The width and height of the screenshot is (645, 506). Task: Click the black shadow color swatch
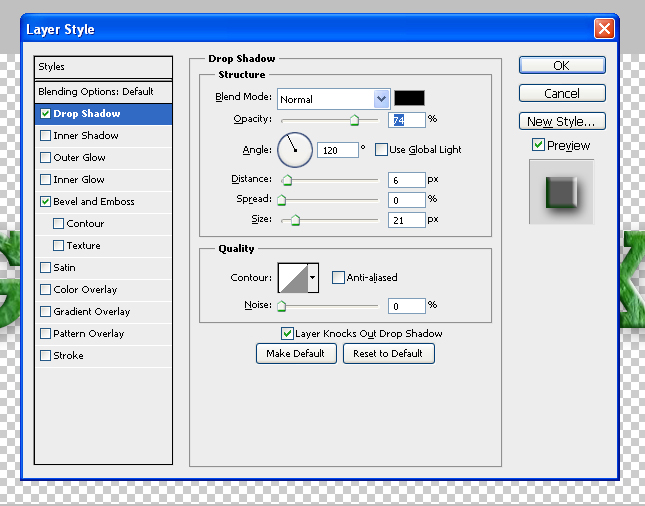(x=409, y=98)
